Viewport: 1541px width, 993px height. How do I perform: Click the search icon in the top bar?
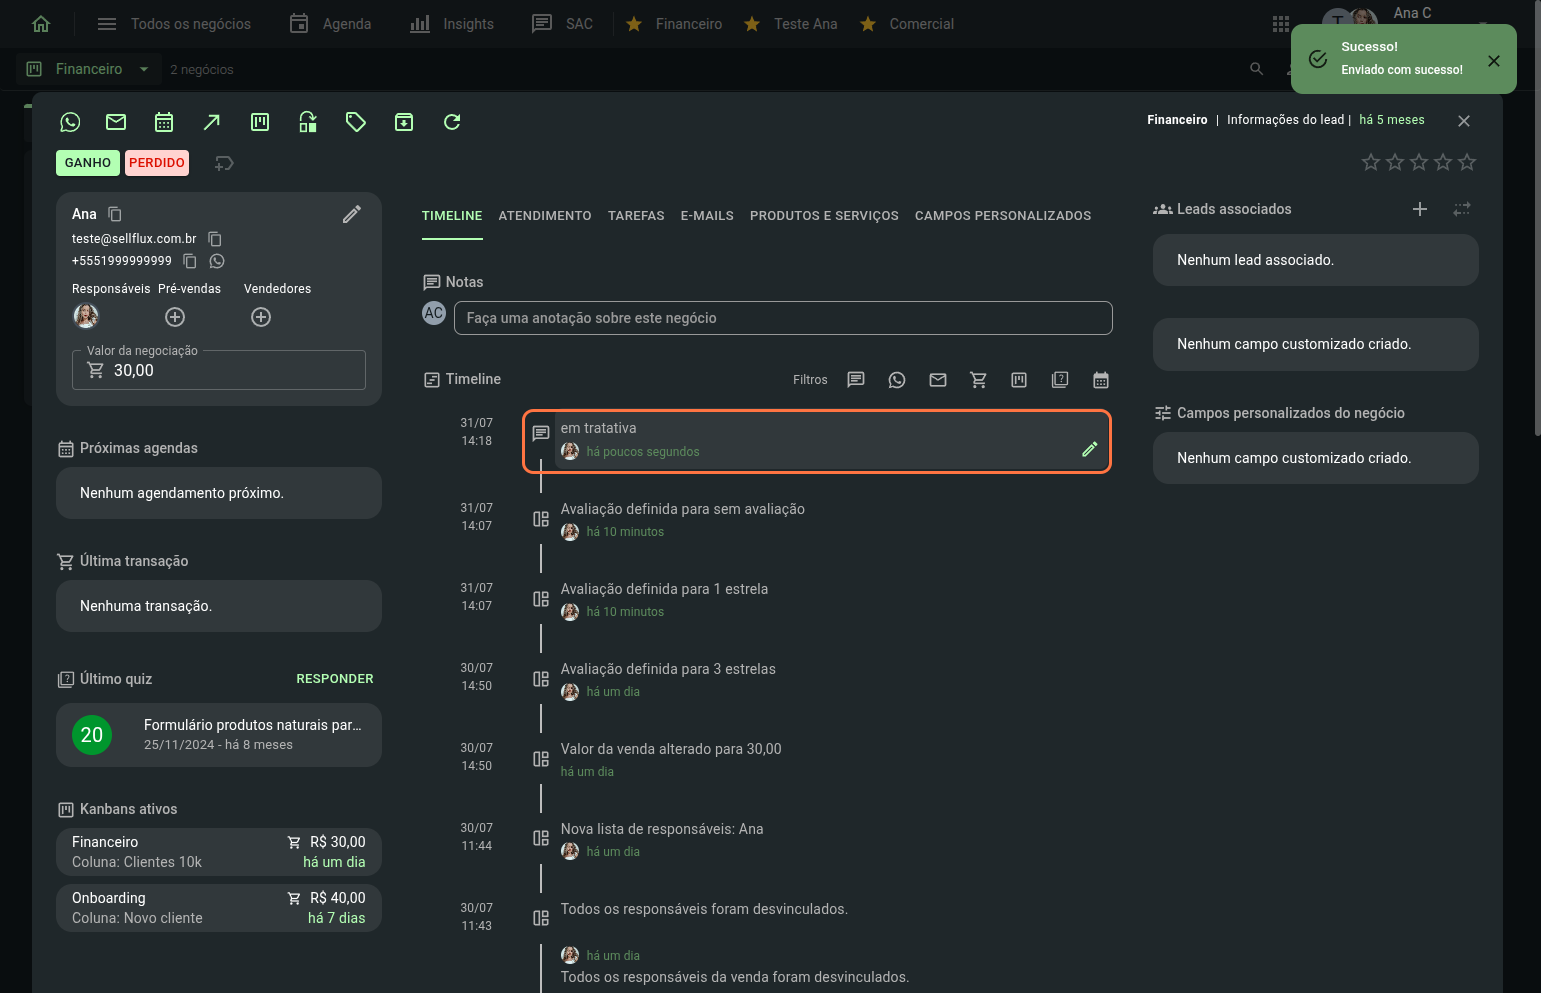[1257, 69]
